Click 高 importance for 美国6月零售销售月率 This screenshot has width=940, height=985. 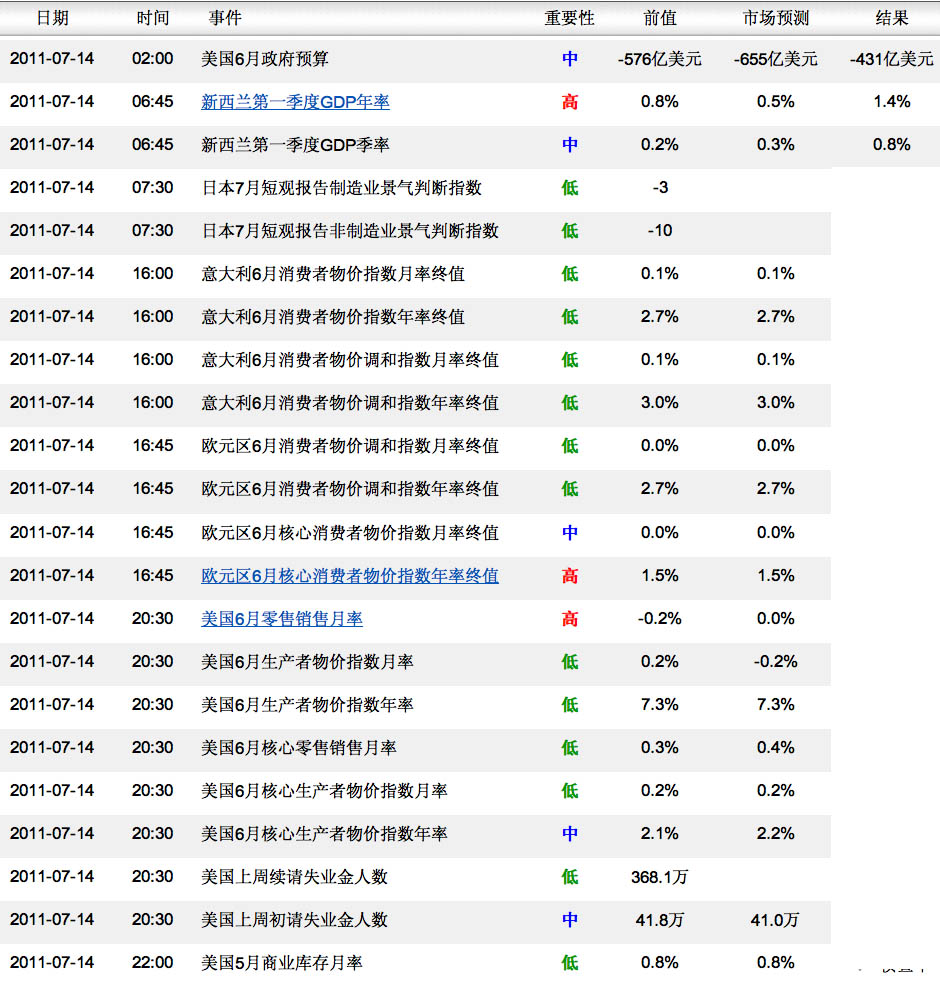click(570, 619)
